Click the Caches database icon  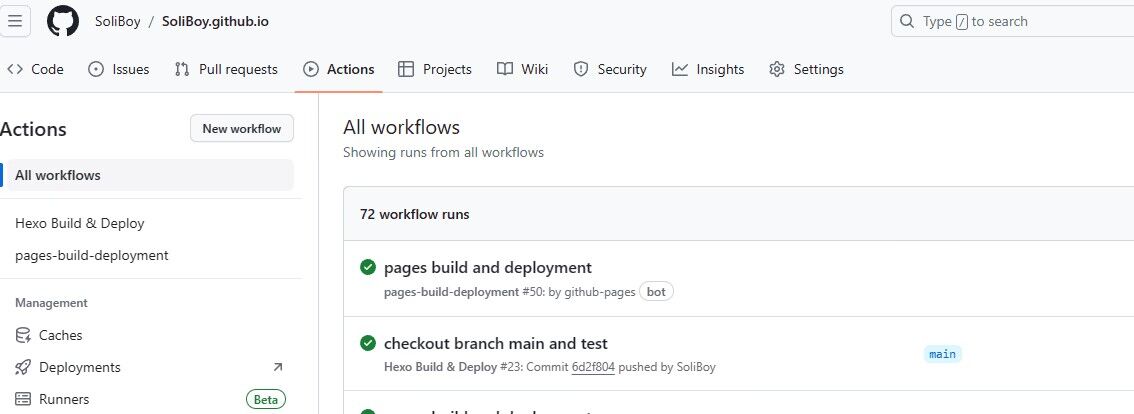click(23, 335)
